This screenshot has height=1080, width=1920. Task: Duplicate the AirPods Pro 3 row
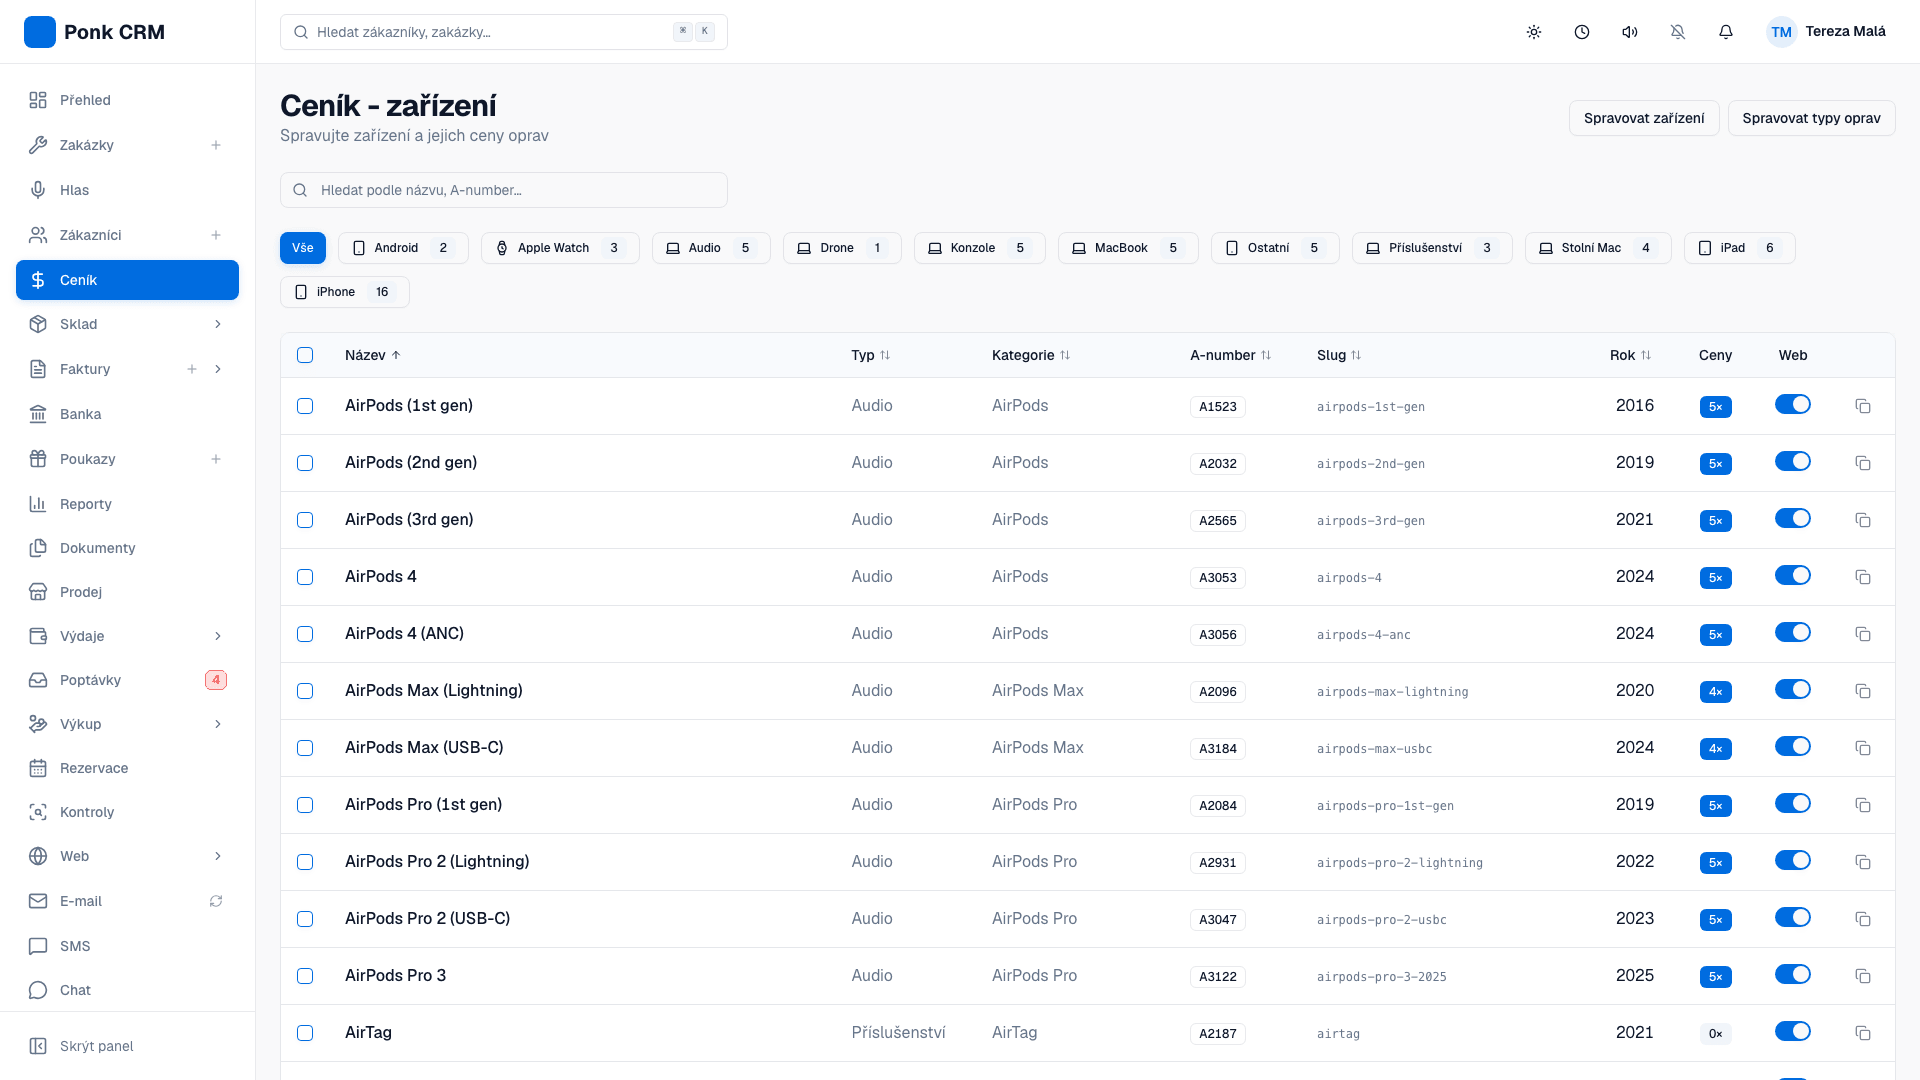point(1863,976)
